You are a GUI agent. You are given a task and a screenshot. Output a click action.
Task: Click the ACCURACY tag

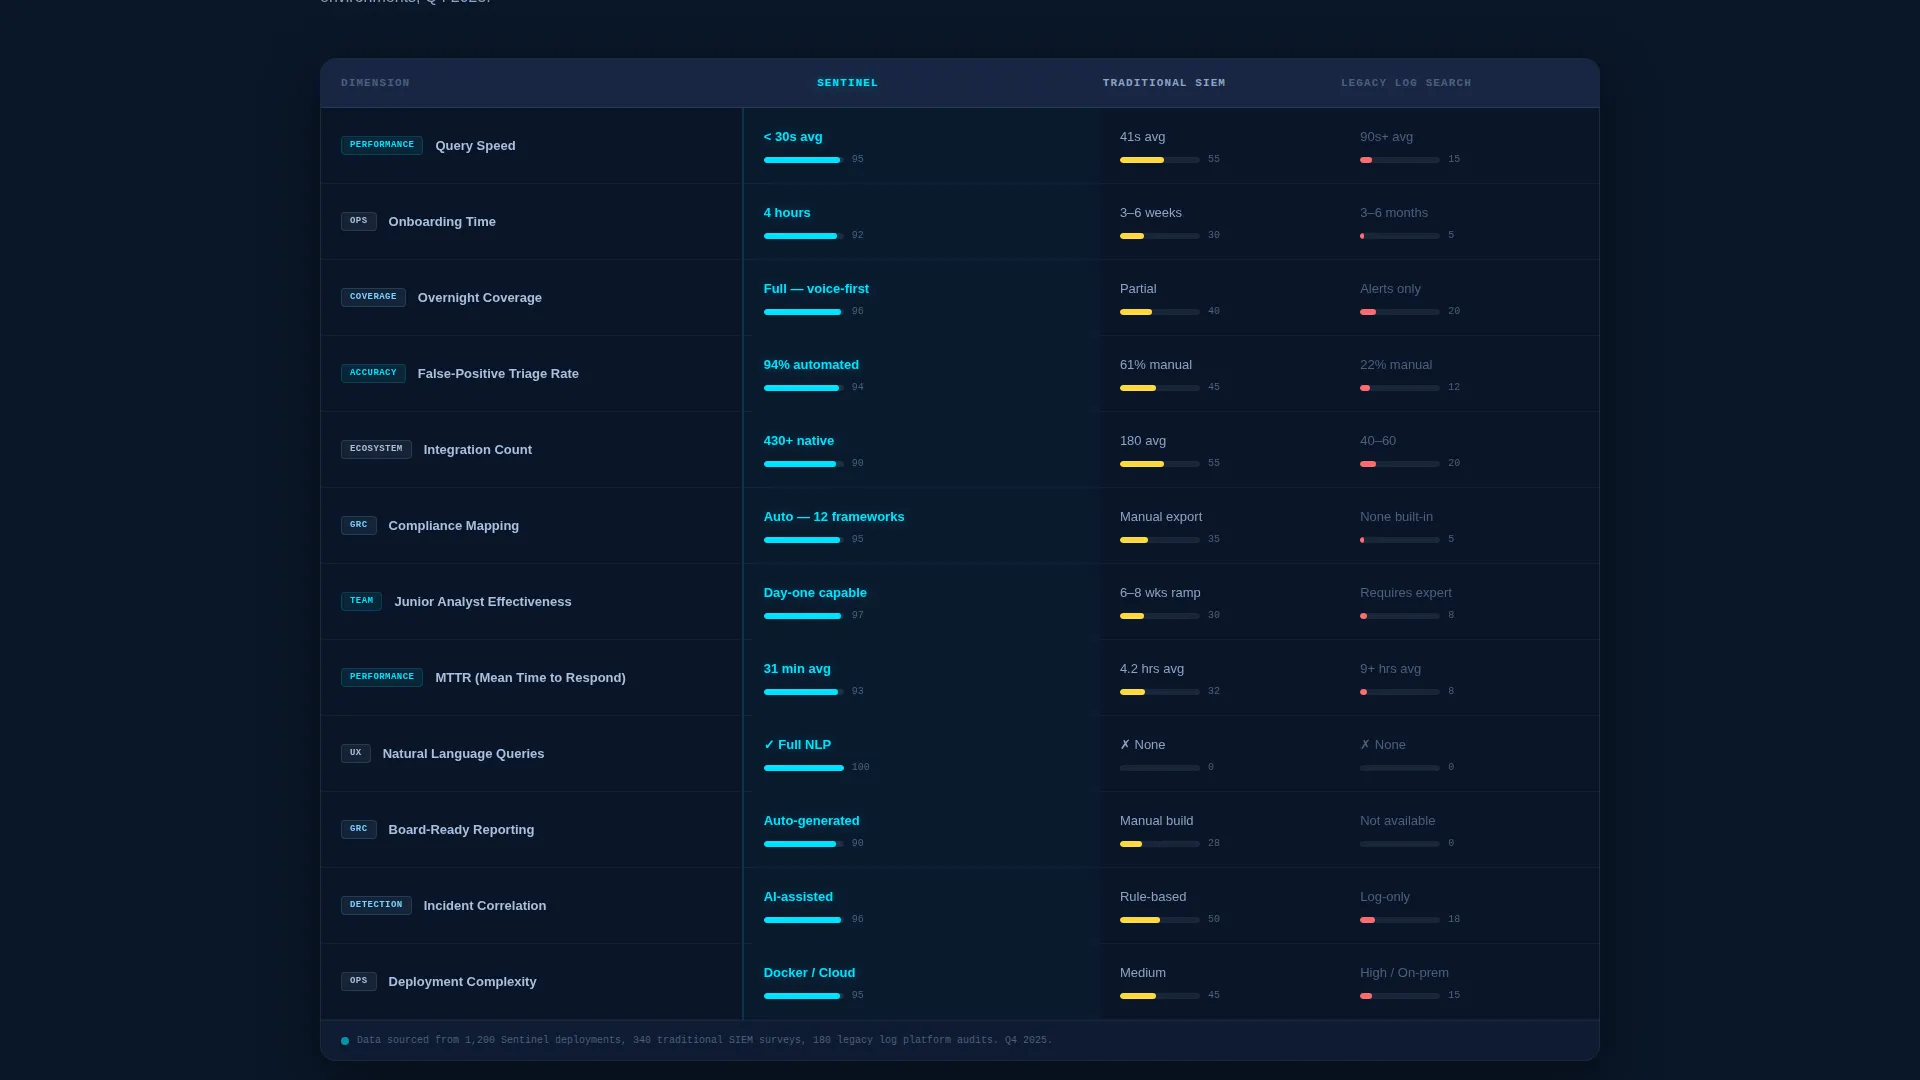[x=373, y=373]
